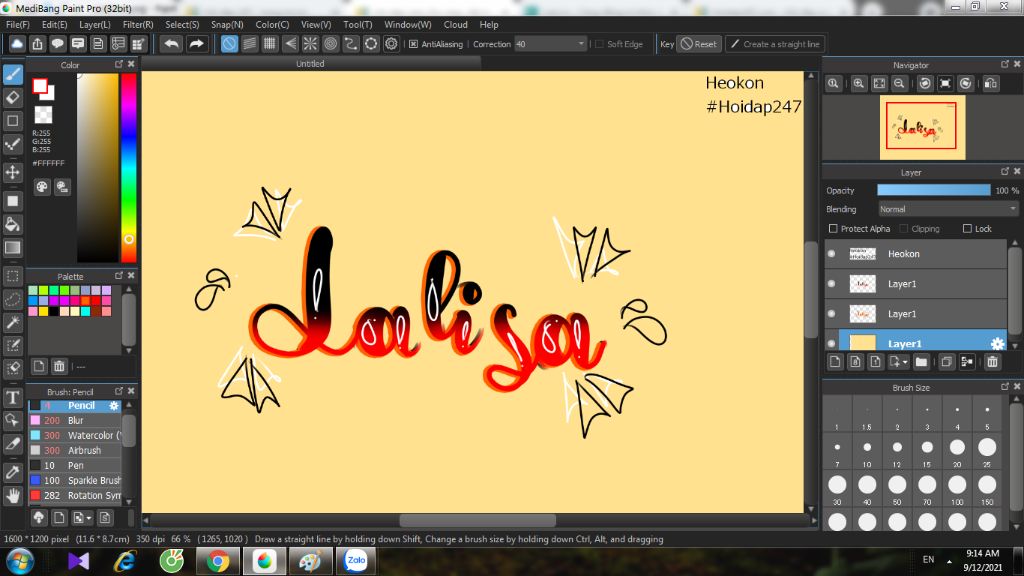Turn snap off with the first snap icon

(x=229, y=44)
